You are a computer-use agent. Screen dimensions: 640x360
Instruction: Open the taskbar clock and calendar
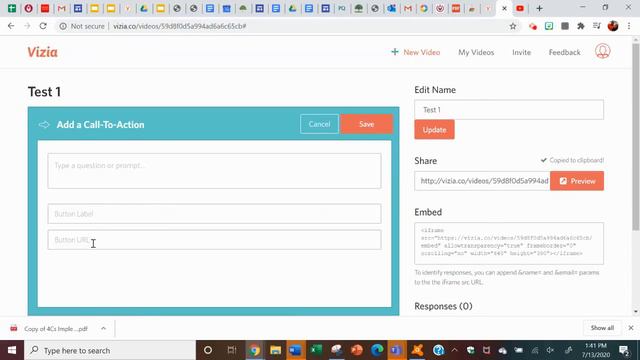(596, 350)
